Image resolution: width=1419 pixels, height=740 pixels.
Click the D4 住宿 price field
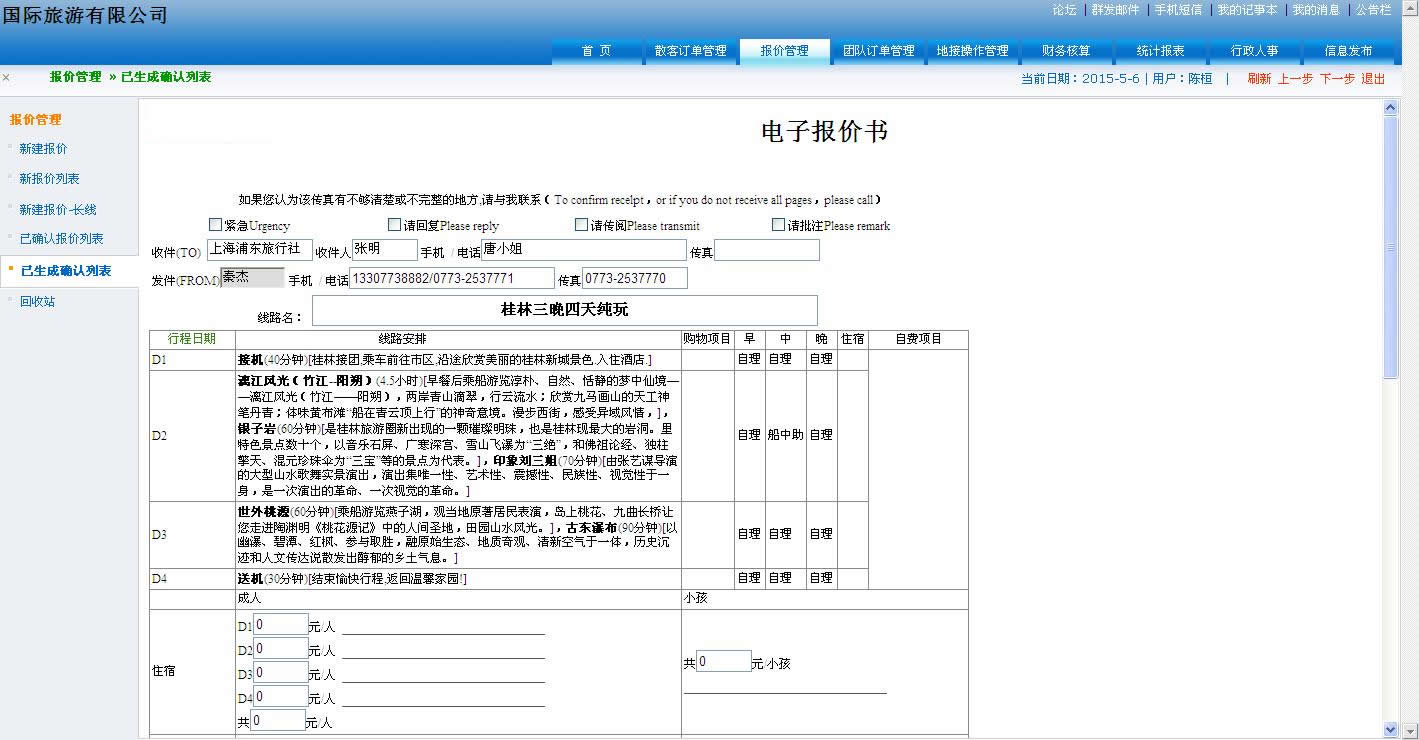(x=280, y=697)
